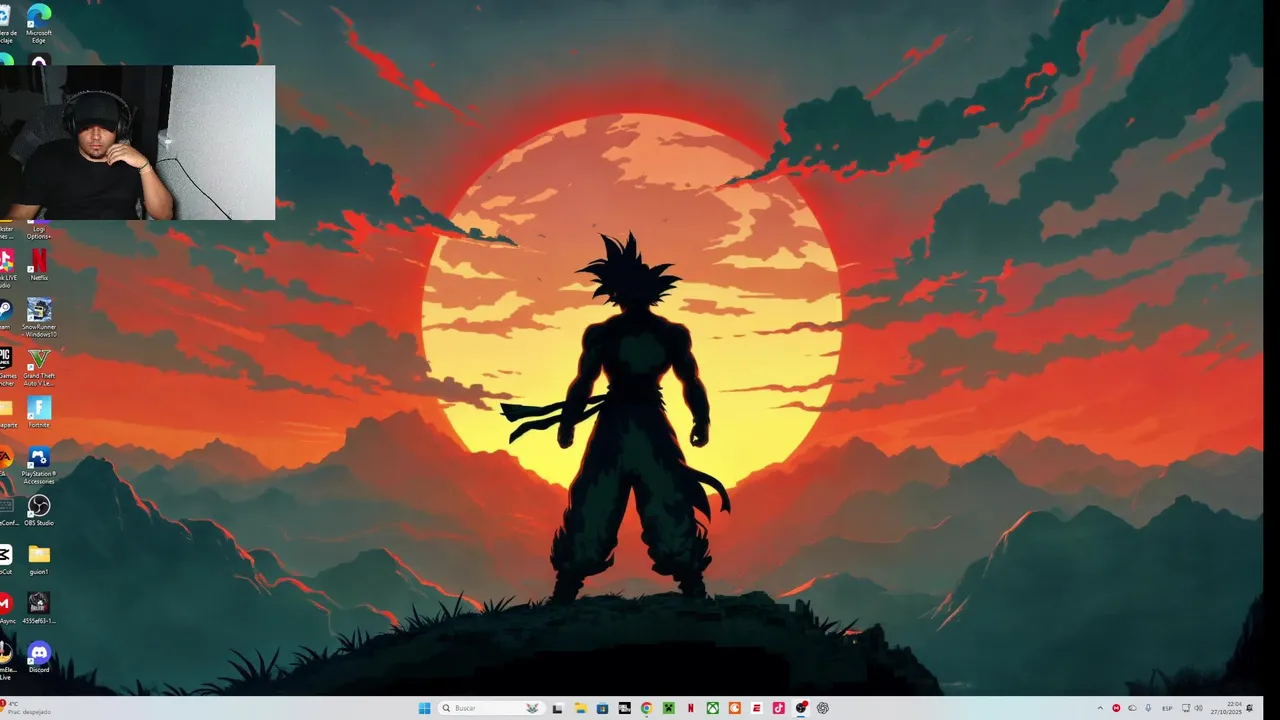Click the microphone tray icon

(x=1148, y=708)
